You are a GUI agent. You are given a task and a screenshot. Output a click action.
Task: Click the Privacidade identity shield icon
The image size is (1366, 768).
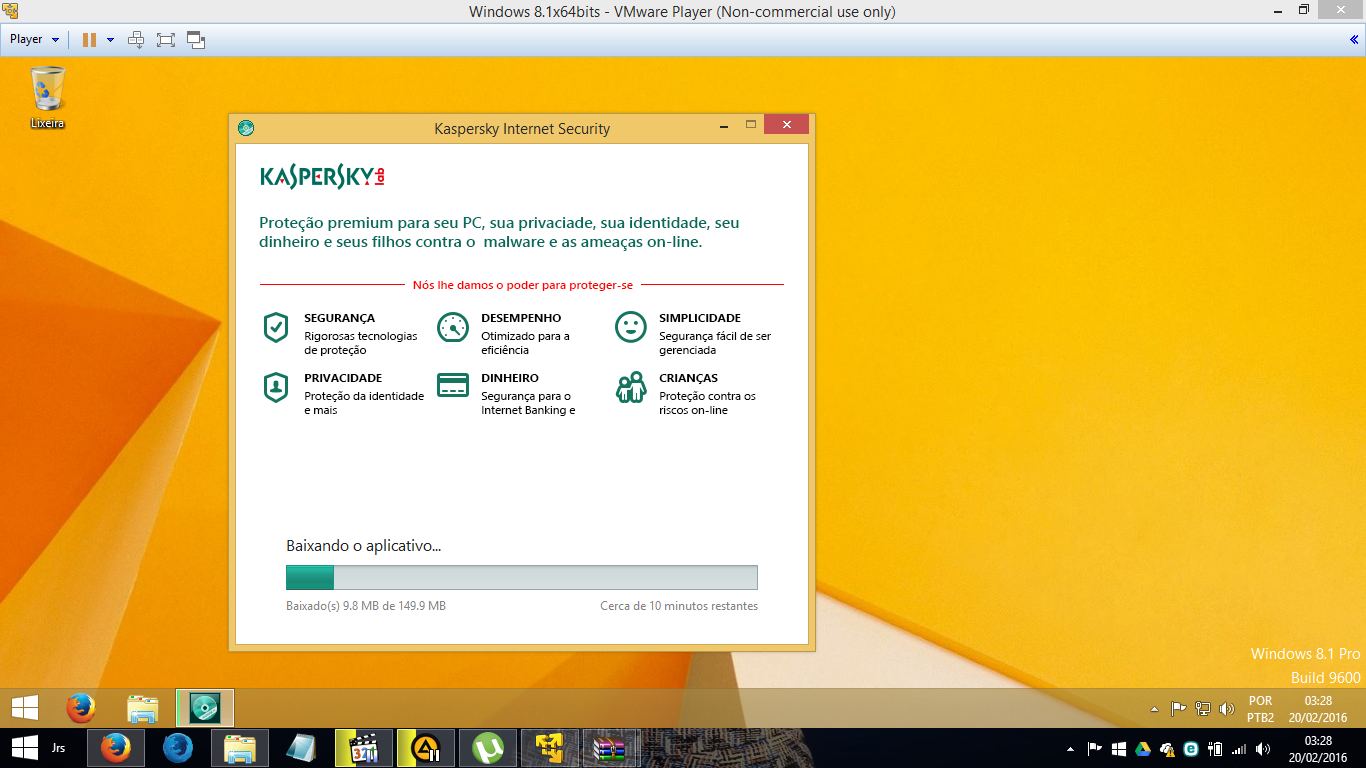click(276, 387)
